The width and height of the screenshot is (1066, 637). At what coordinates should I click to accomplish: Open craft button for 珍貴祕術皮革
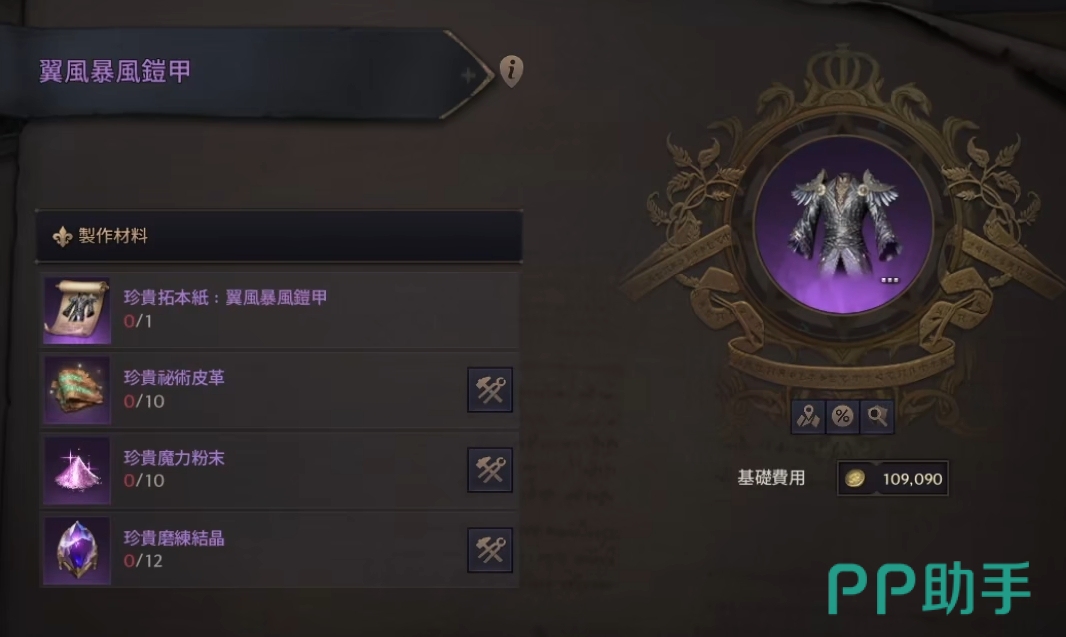pyautogui.click(x=490, y=390)
